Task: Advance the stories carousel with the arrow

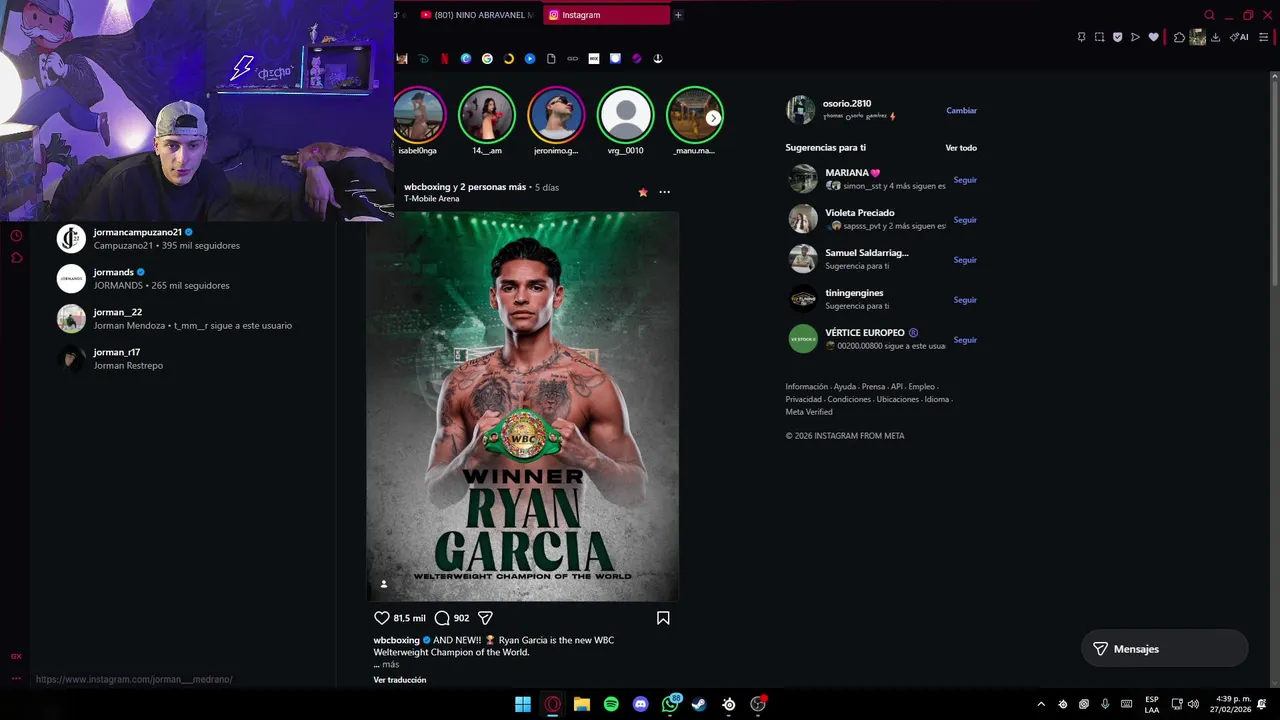Action: tap(713, 118)
